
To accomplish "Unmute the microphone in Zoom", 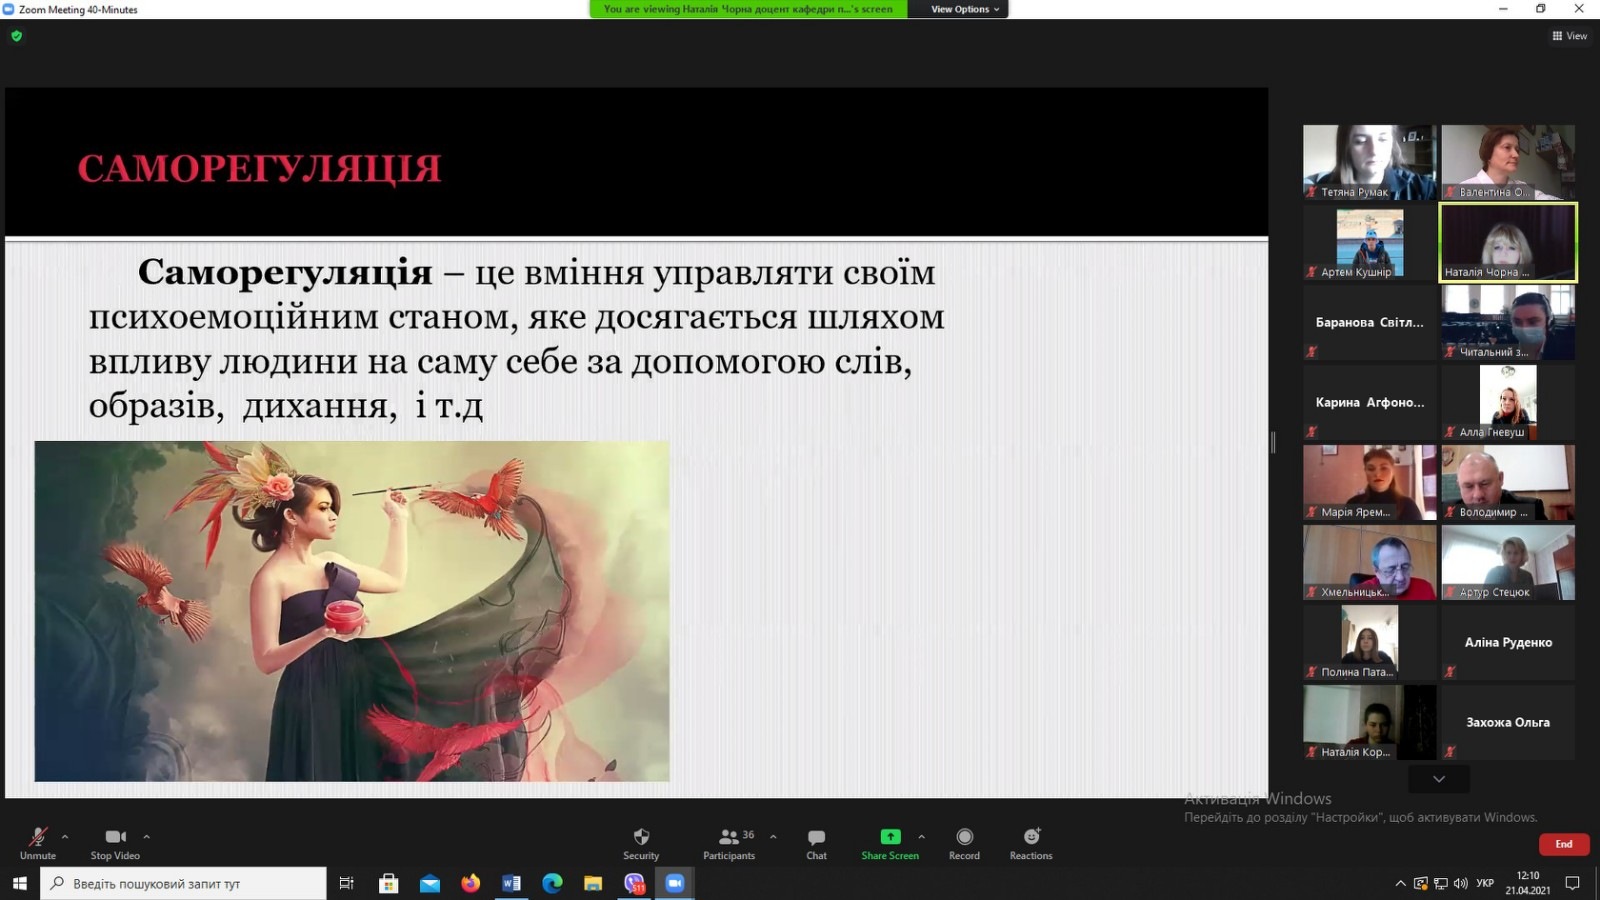I will click(x=38, y=843).
